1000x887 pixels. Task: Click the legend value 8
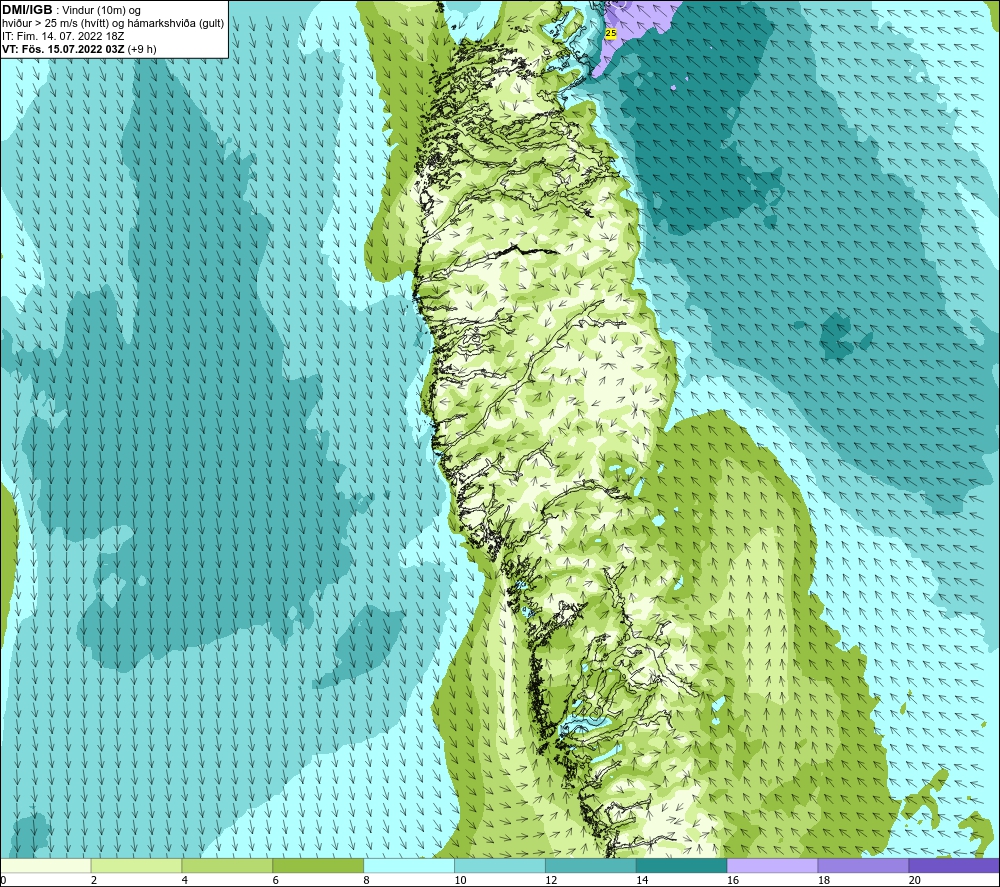367,880
